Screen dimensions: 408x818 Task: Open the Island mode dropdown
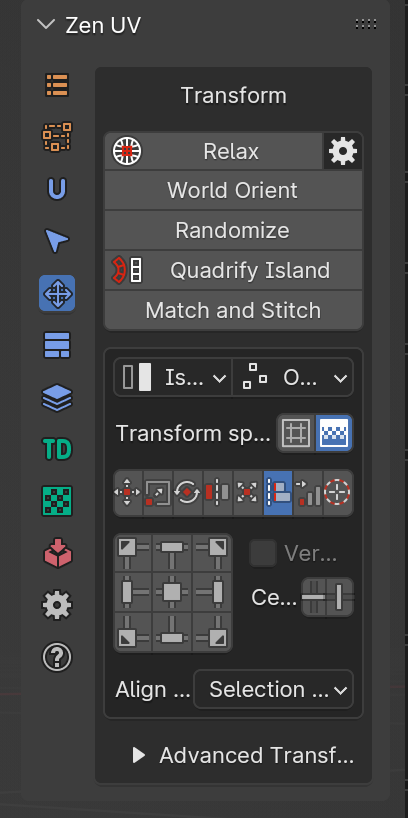[x=173, y=377]
